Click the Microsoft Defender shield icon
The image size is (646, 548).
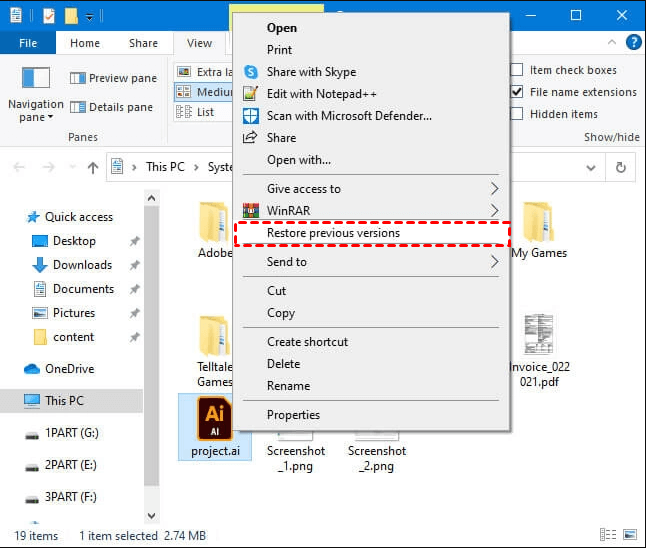[250, 116]
